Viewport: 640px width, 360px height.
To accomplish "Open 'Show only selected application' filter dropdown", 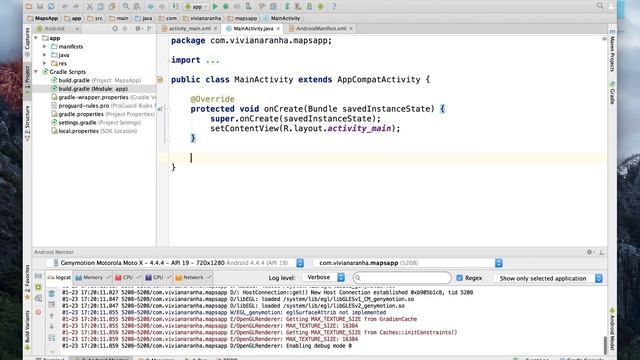I will click(548, 278).
